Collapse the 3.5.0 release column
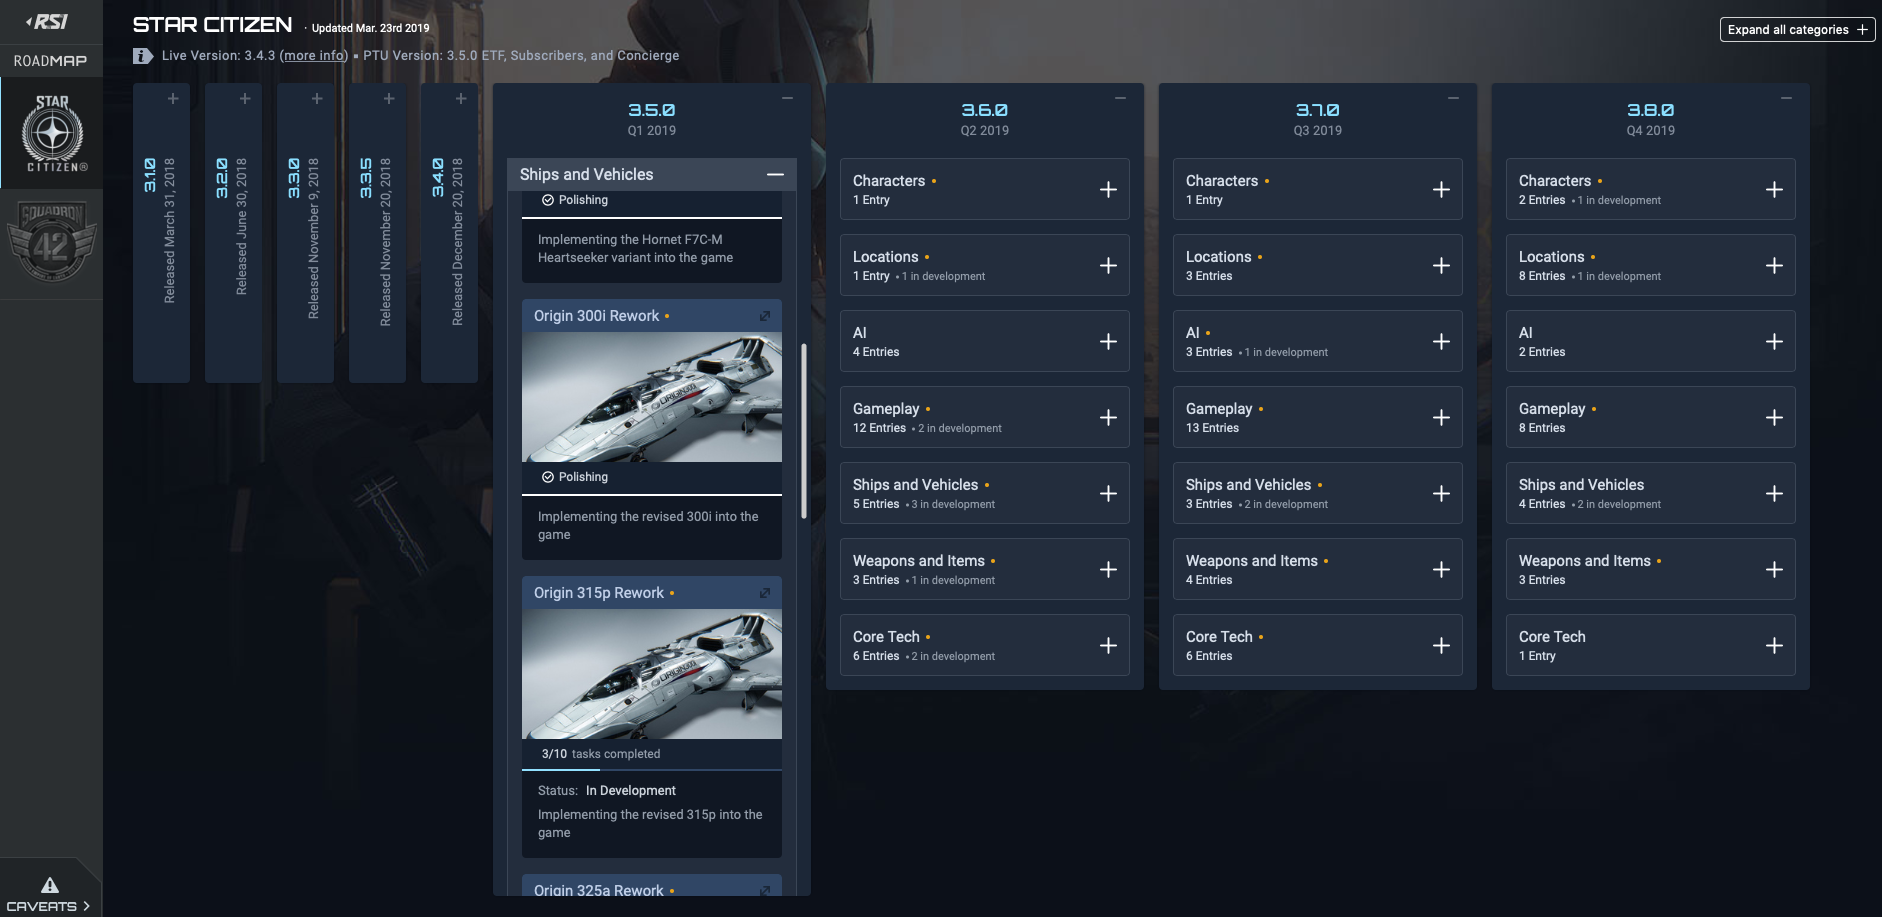 (x=788, y=98)
